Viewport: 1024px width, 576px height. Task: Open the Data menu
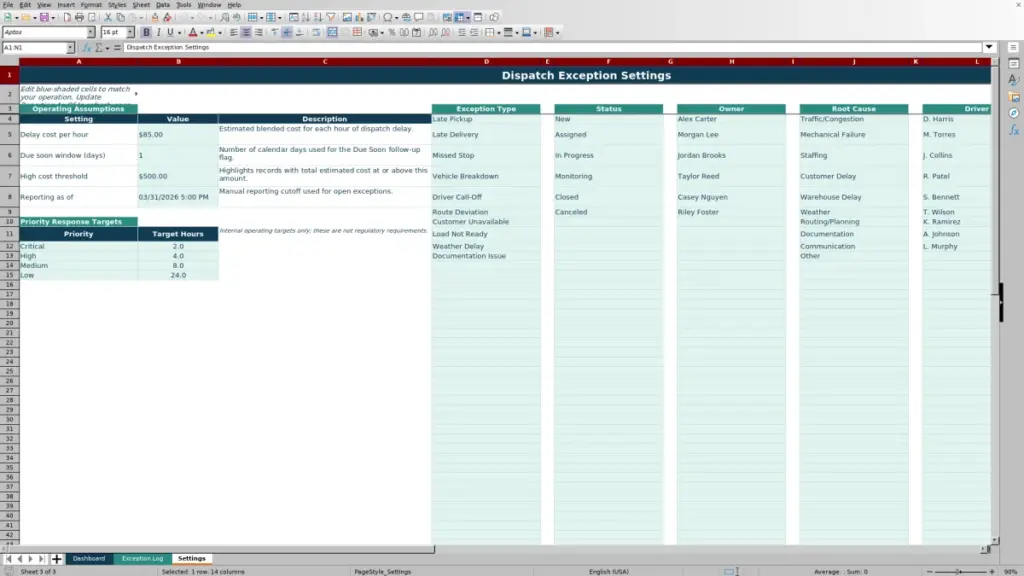[163, 5]
